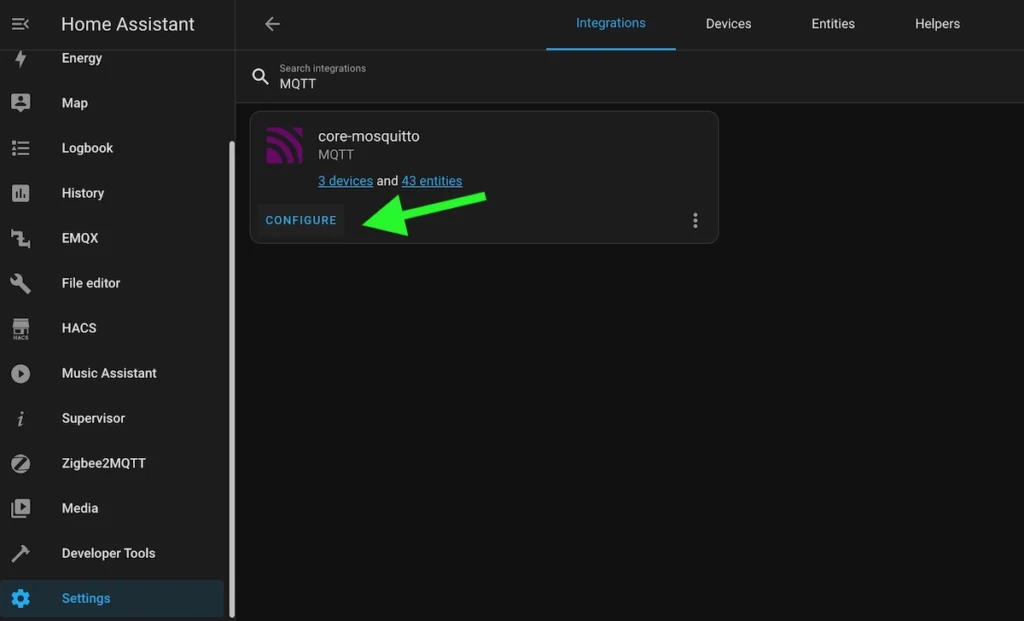Click the Media library icon
Screen dimensions: 1024x621
pyautogui.click(x=20, y=508)
